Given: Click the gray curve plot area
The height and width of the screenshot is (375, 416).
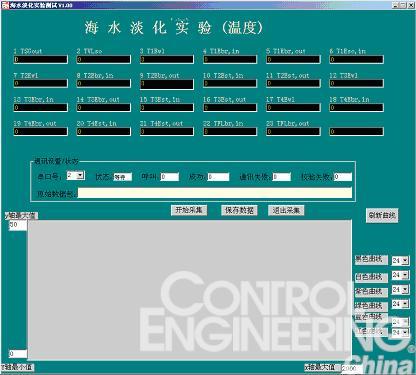Looking at the screenshot, I should point(189,290).
